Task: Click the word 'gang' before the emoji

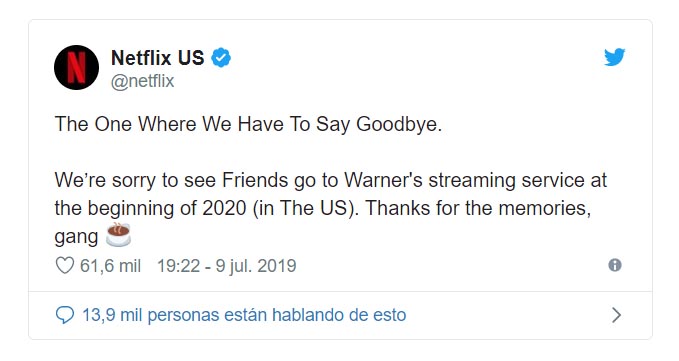Action: click(76, 237)
